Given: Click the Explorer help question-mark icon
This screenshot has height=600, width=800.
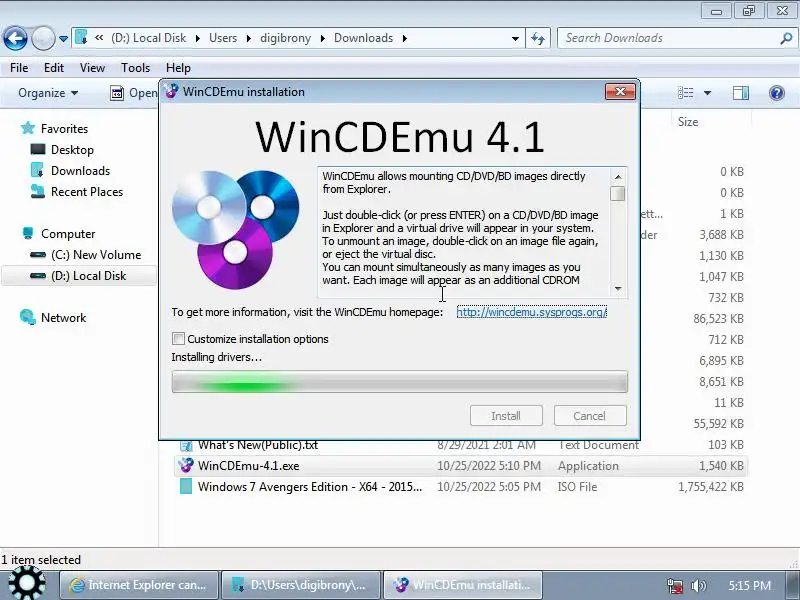Looking at the screenshot, I should 777,93.
